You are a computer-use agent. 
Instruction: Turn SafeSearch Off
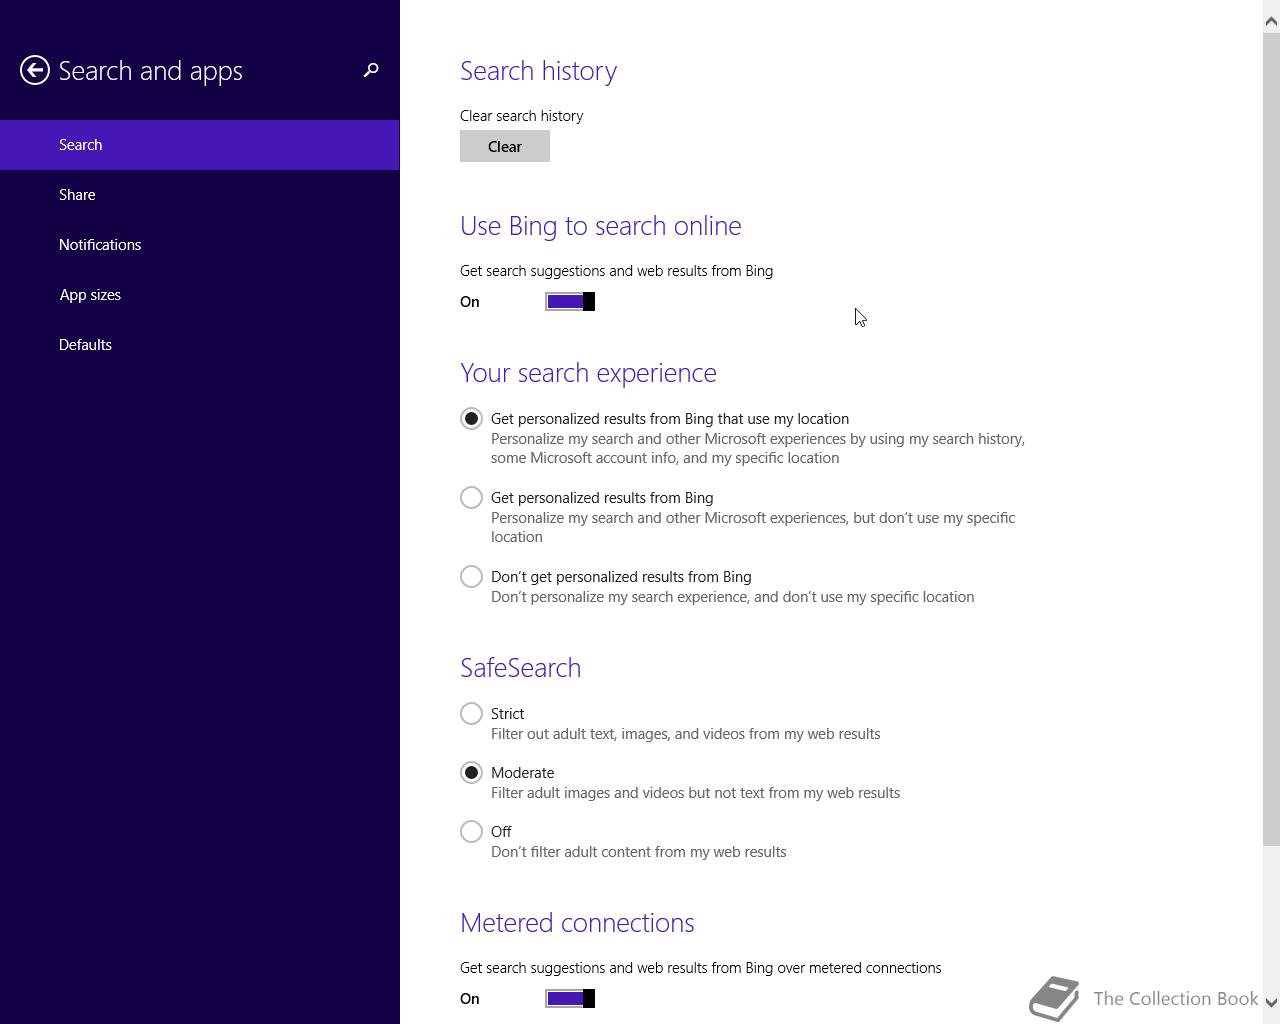tap(471, 832)
